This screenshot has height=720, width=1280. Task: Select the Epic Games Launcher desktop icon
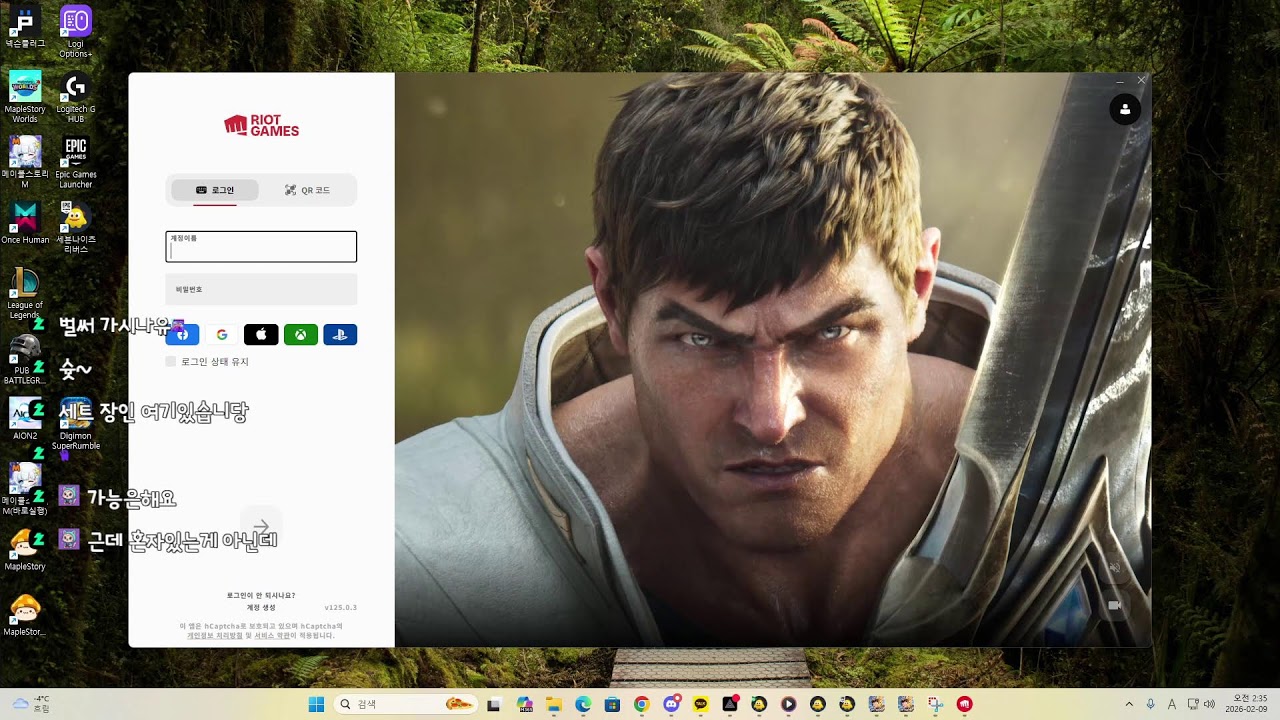pos(76,162)
